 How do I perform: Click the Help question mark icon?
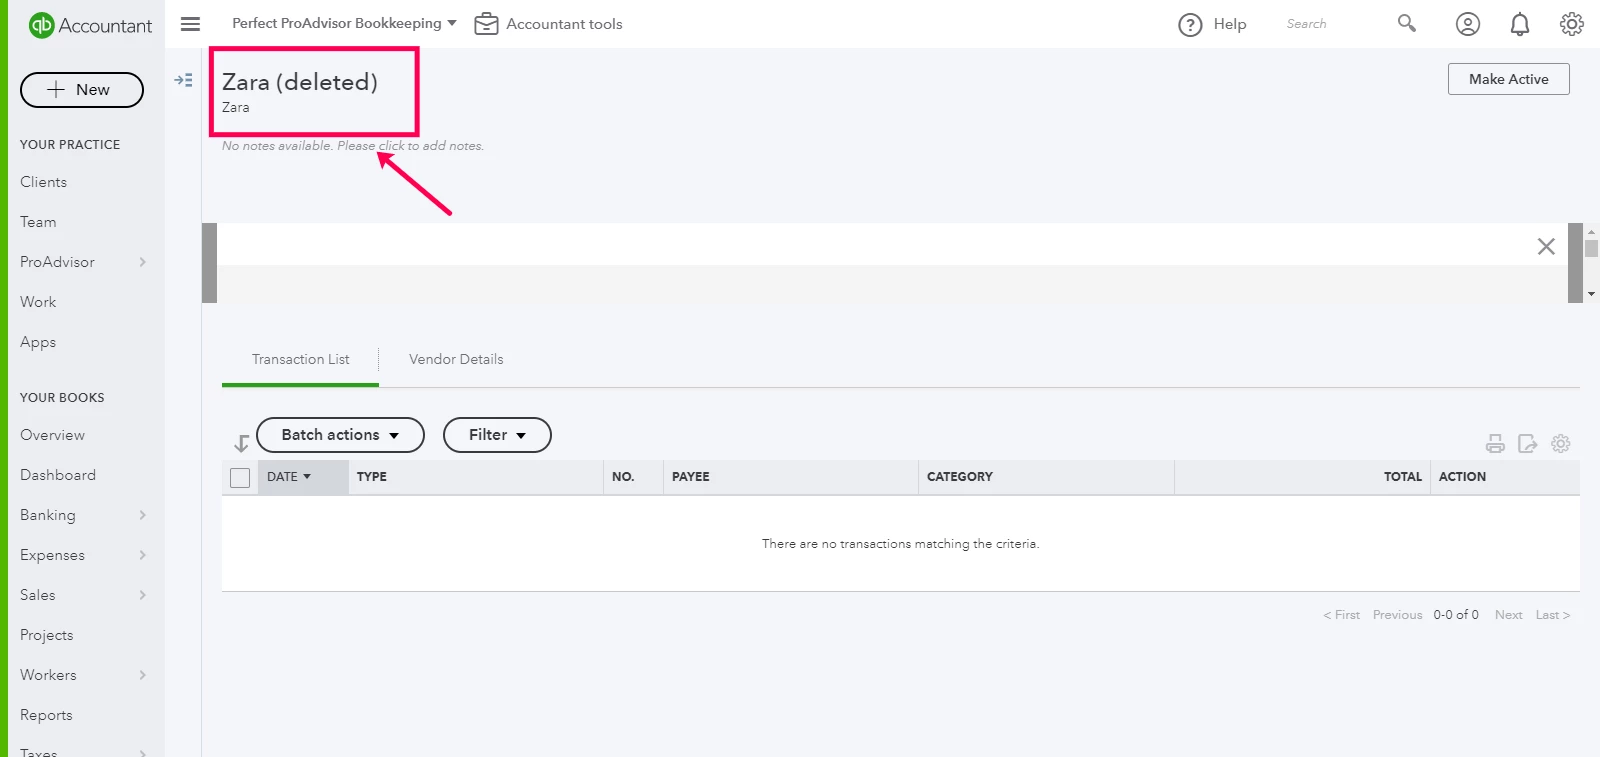(x=1190, y=25)
